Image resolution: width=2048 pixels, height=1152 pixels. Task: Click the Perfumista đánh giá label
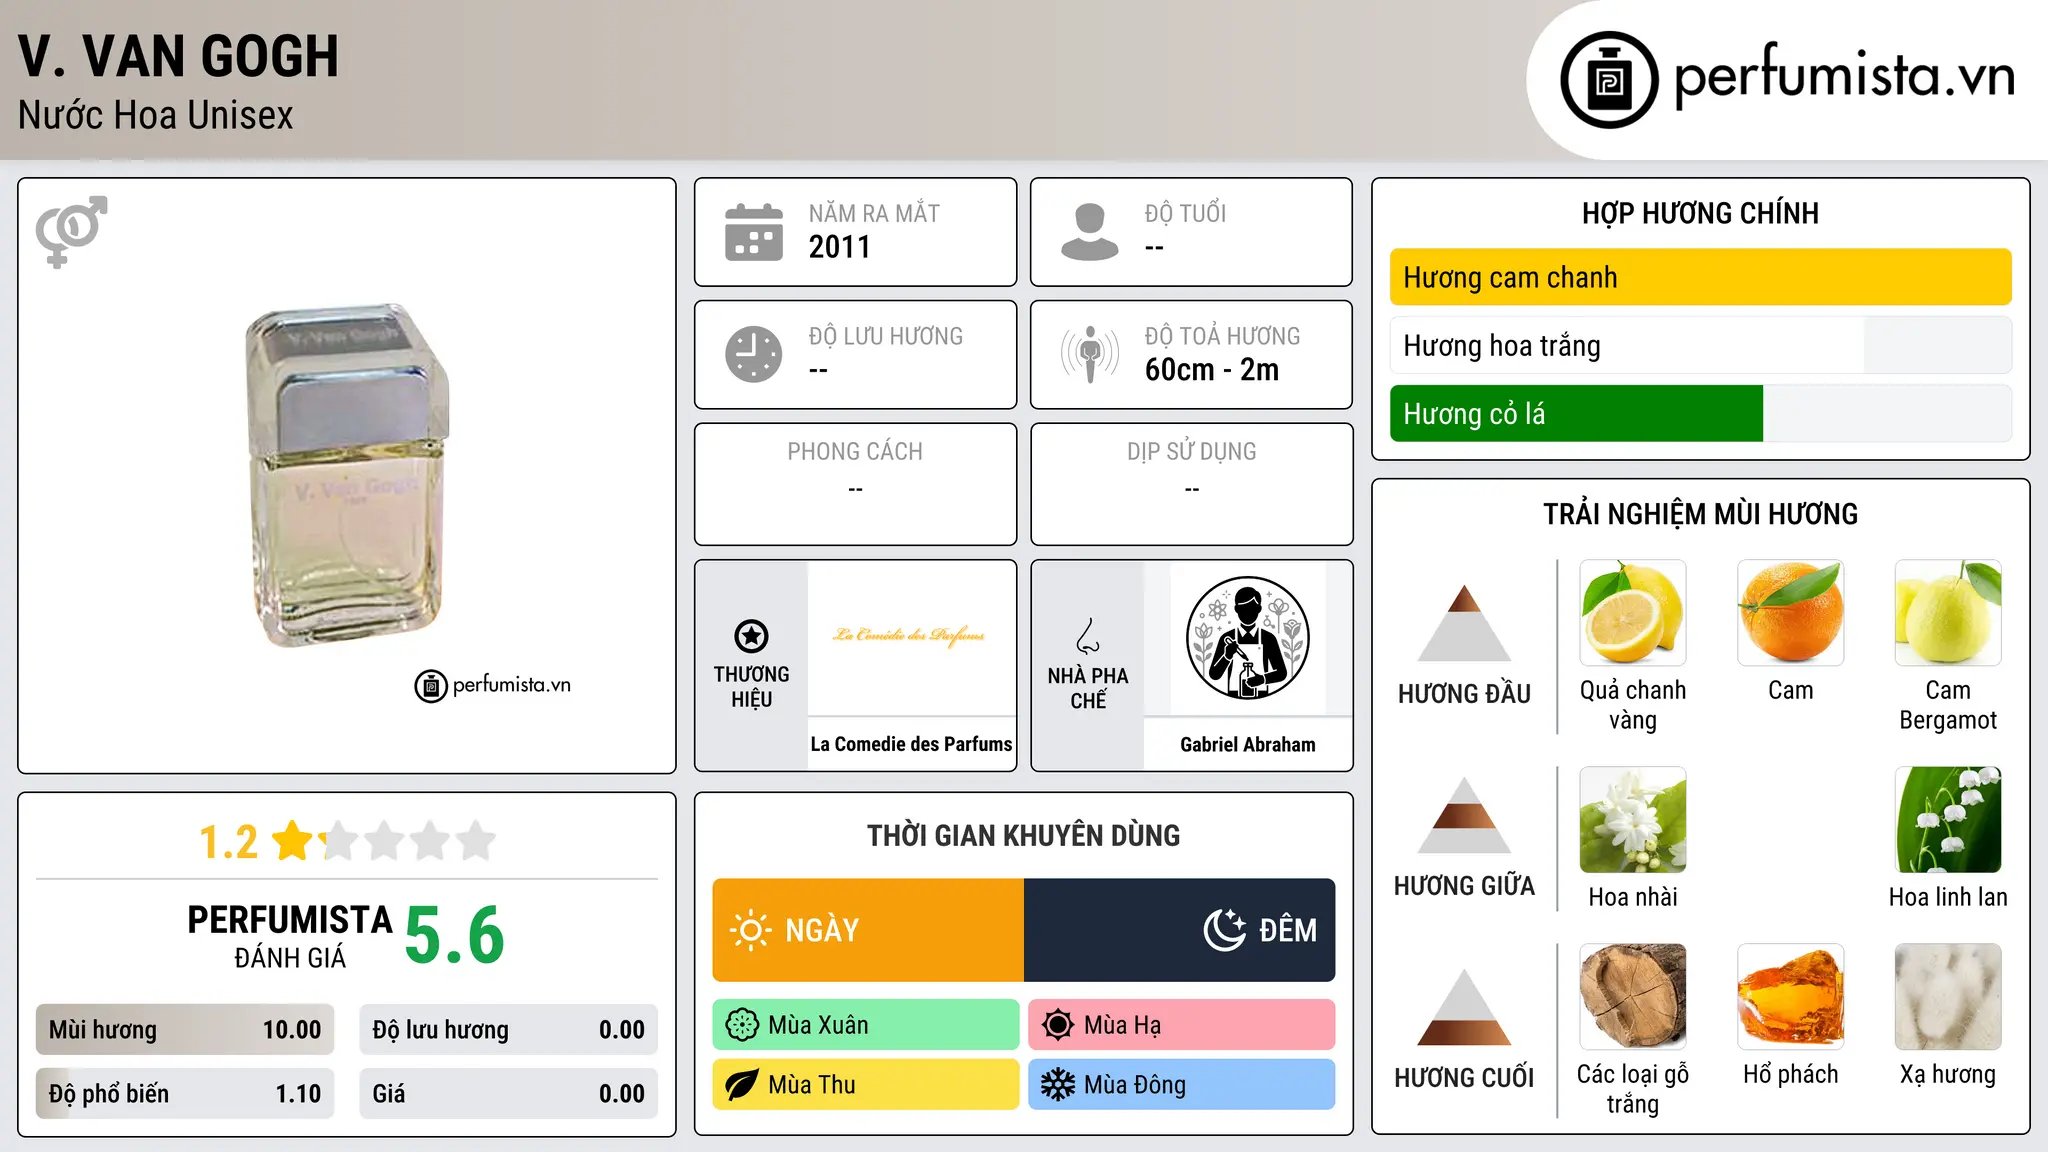pyautogui.click(x=290, y=936)
